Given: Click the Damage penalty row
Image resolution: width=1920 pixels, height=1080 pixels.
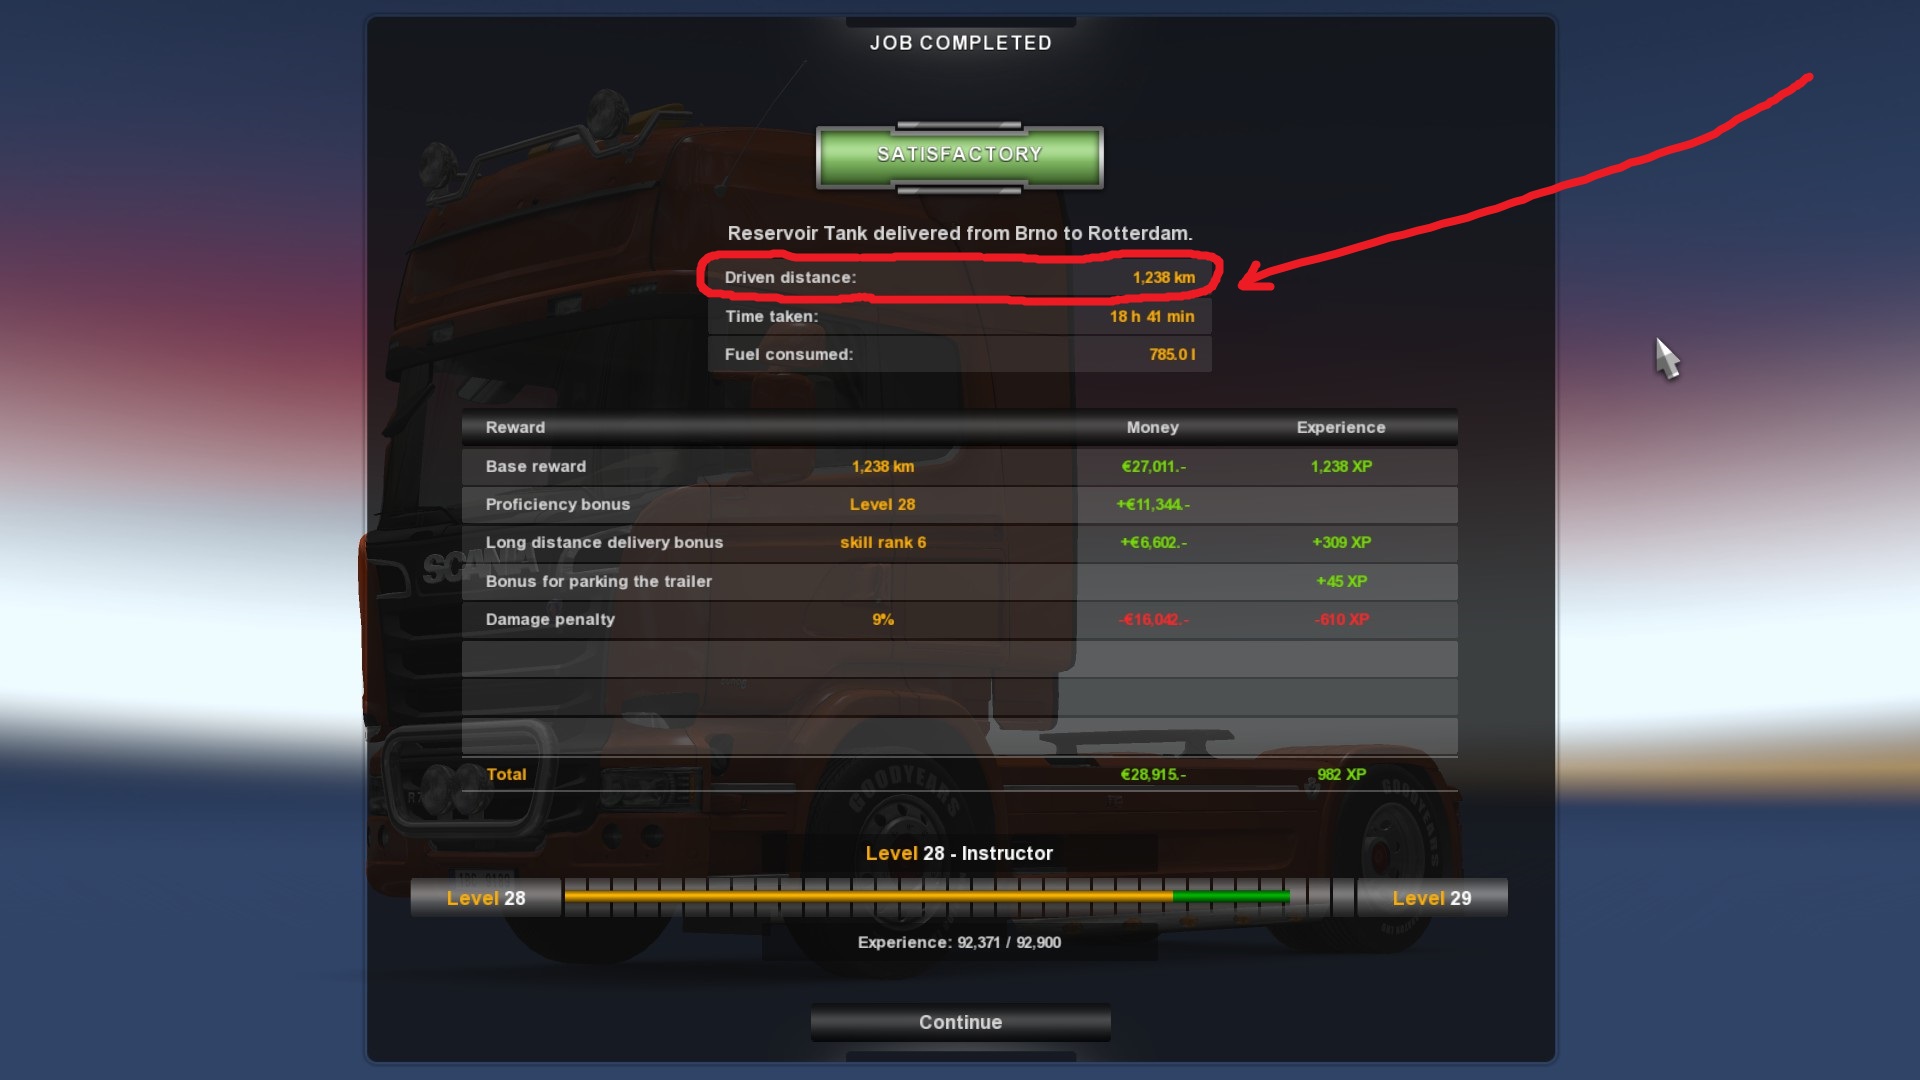Looking at the screenshot, I should coord(960,619).
